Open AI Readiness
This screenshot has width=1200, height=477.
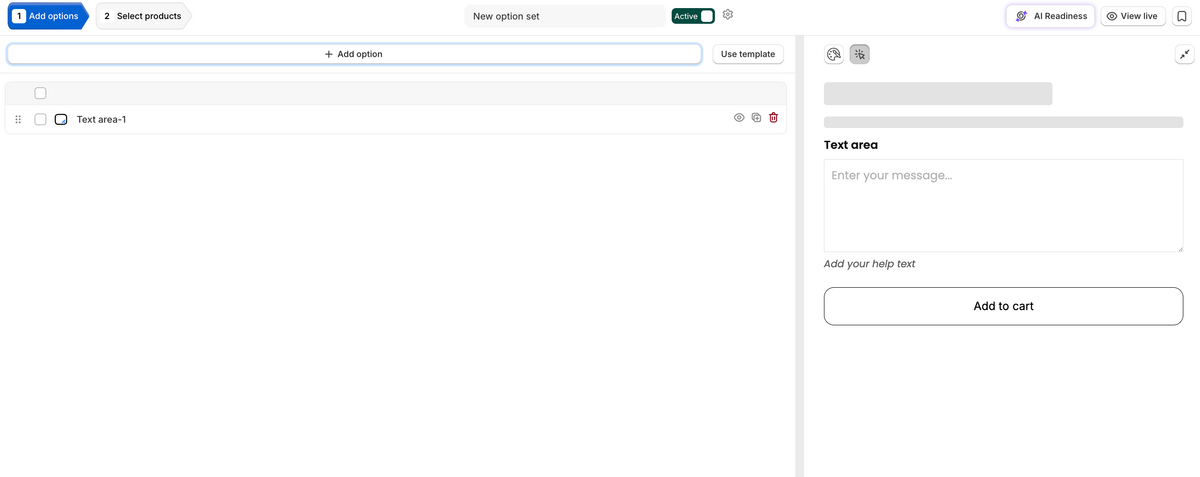pyautogui.click(x=1050, y=16)
